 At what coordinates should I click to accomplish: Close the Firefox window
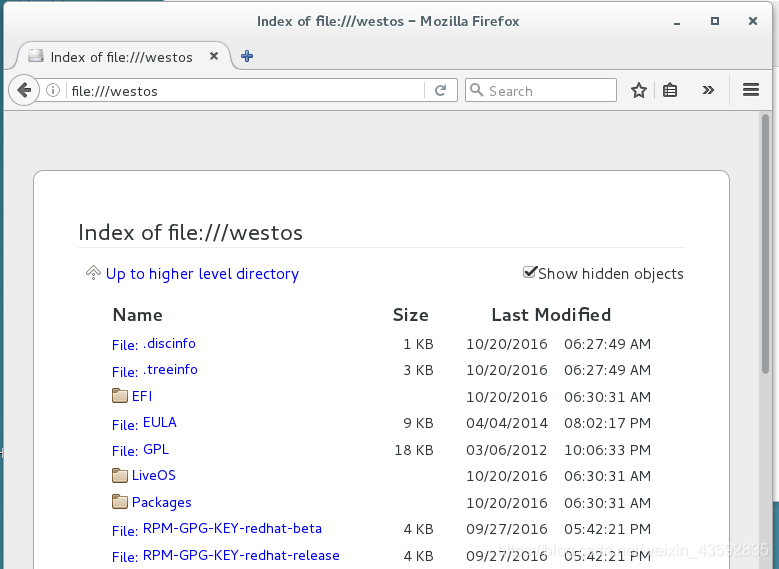tap(753, 21)
